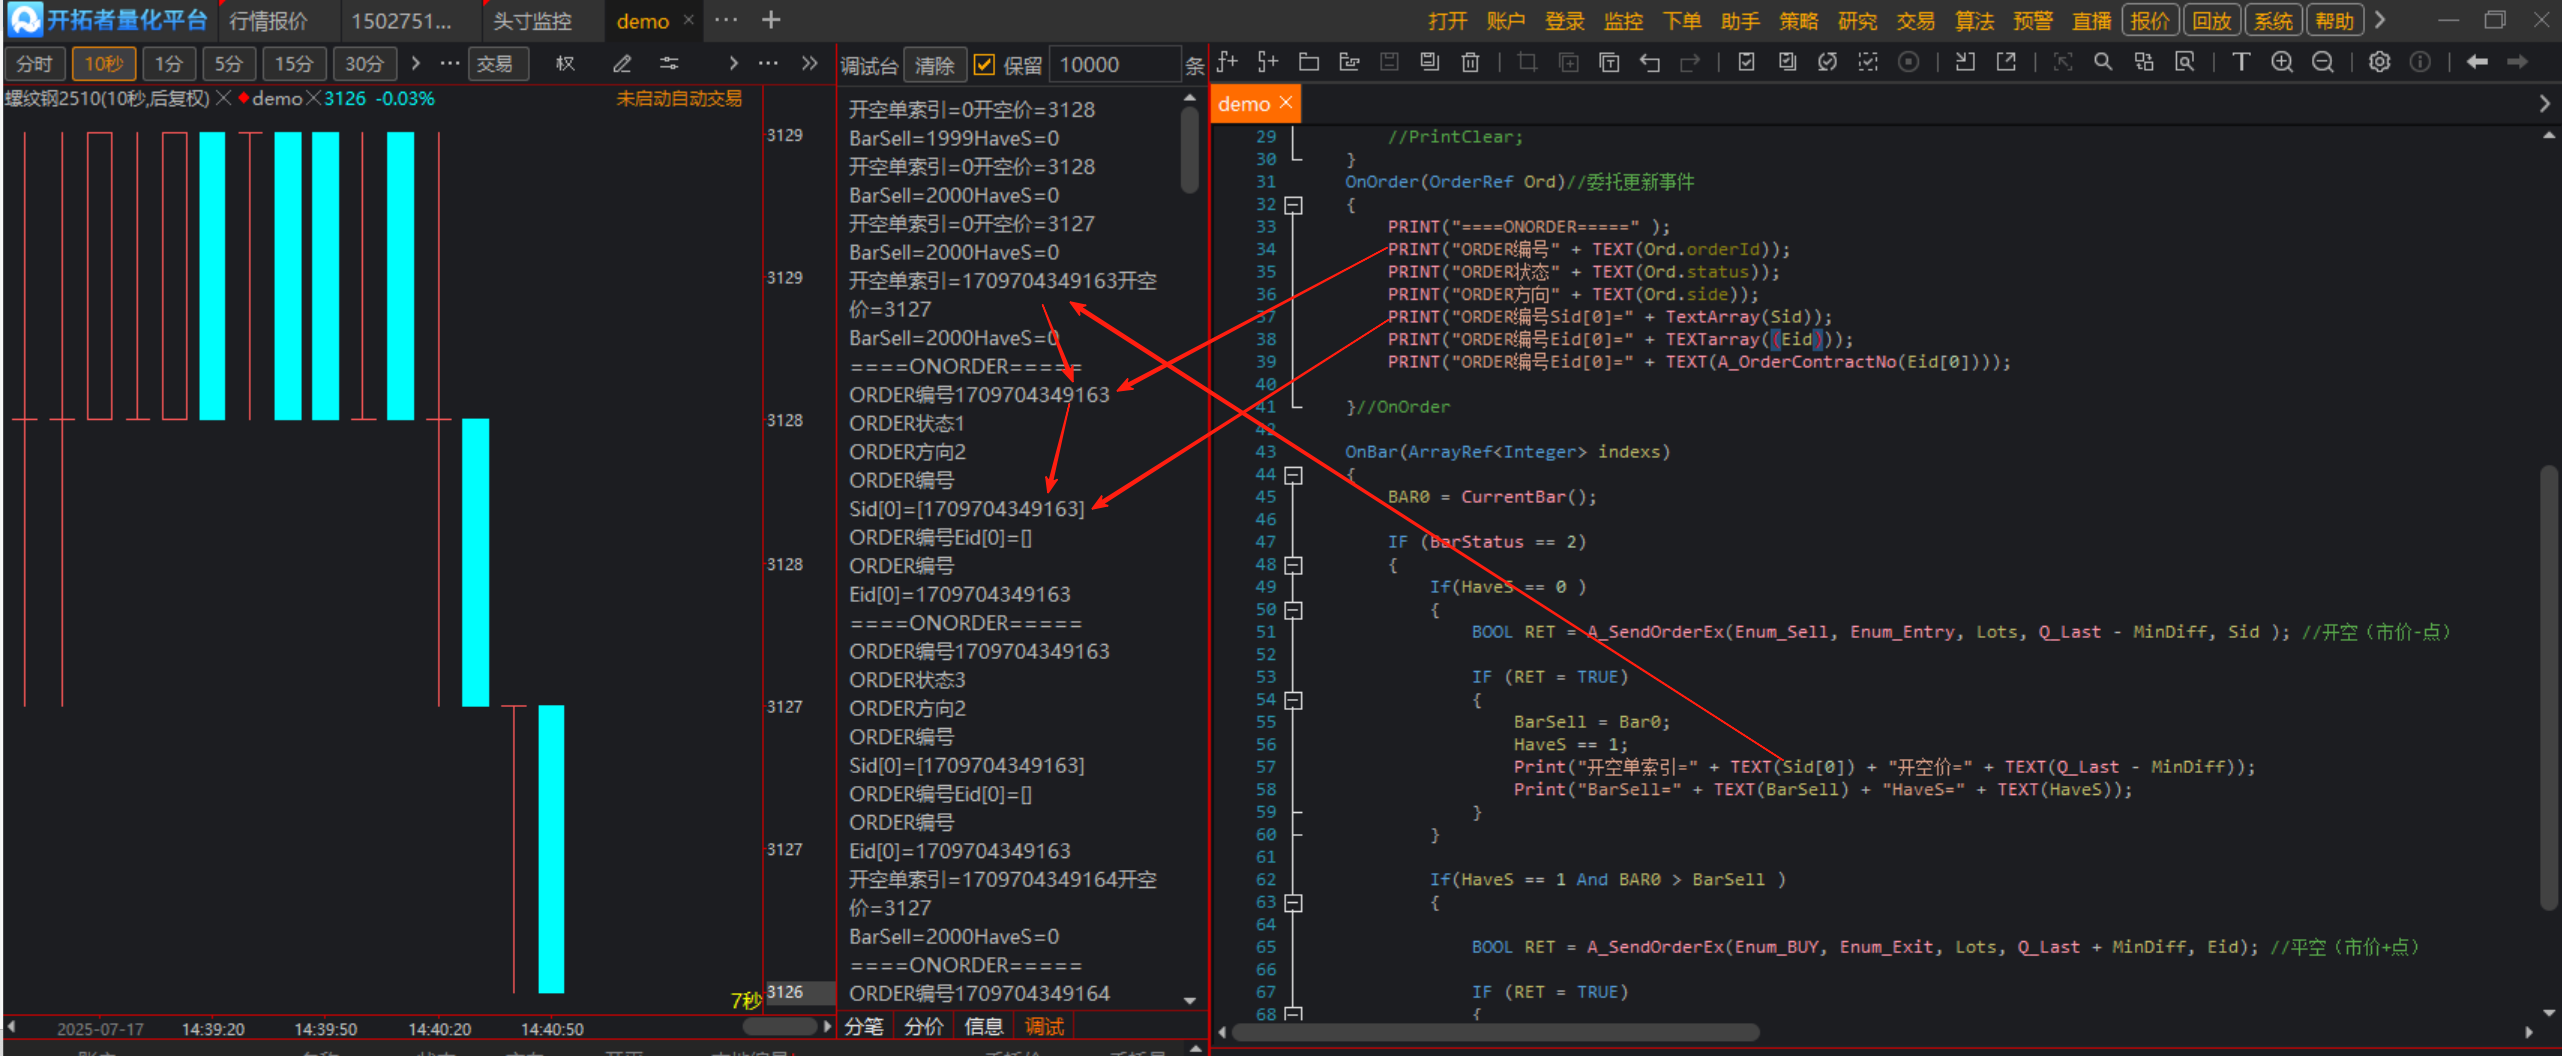Click the refresh-check icon in editor toolbar
The height and width of the screenshot is (1056, 2562).
[x=1827, y=62]
